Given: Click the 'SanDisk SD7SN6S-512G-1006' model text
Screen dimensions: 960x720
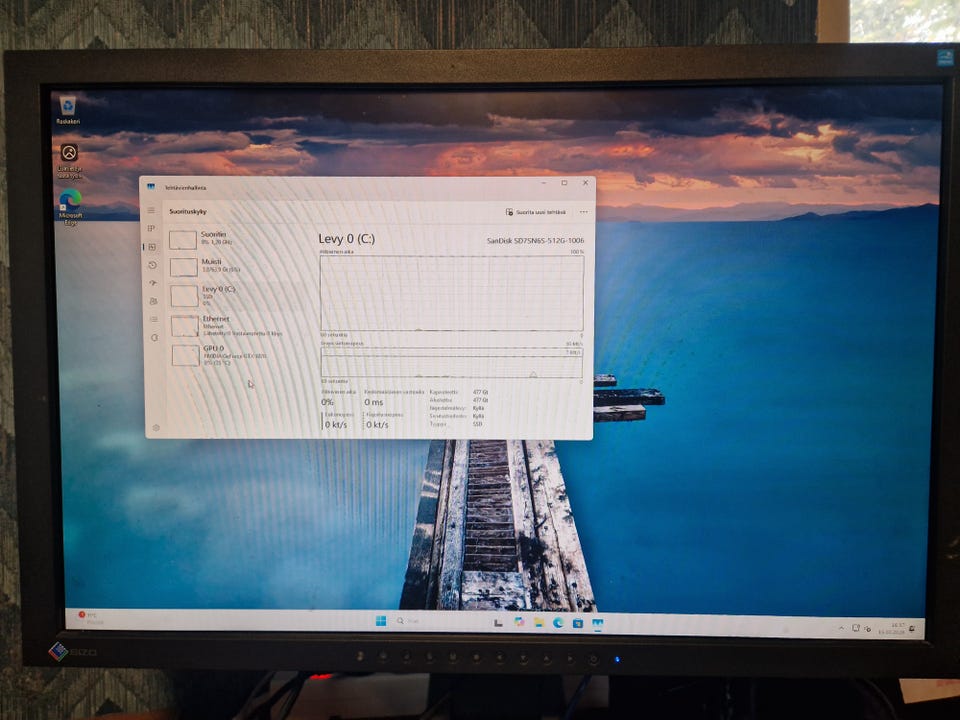Looking at the screenshot, I should click(535, 241).
